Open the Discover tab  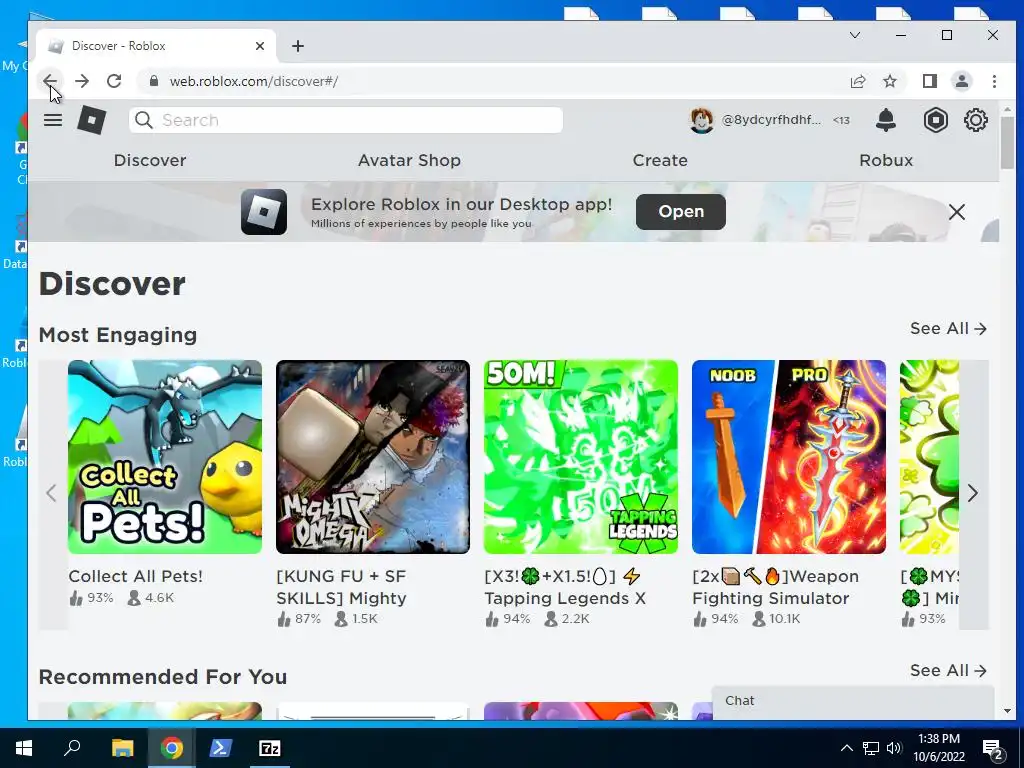(x=150, y=160)
